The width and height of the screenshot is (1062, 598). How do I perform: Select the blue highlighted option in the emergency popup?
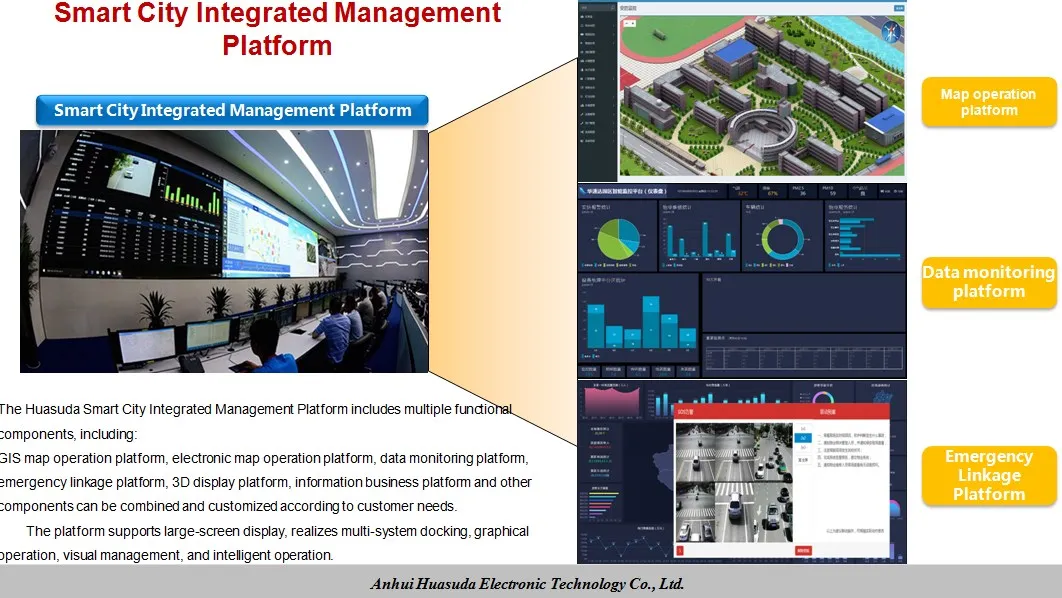803,438
